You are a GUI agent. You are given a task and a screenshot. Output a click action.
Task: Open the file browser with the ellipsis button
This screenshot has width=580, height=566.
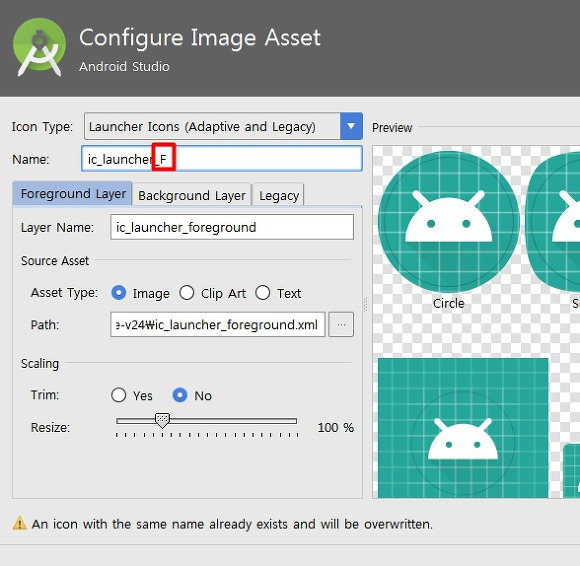341,324
